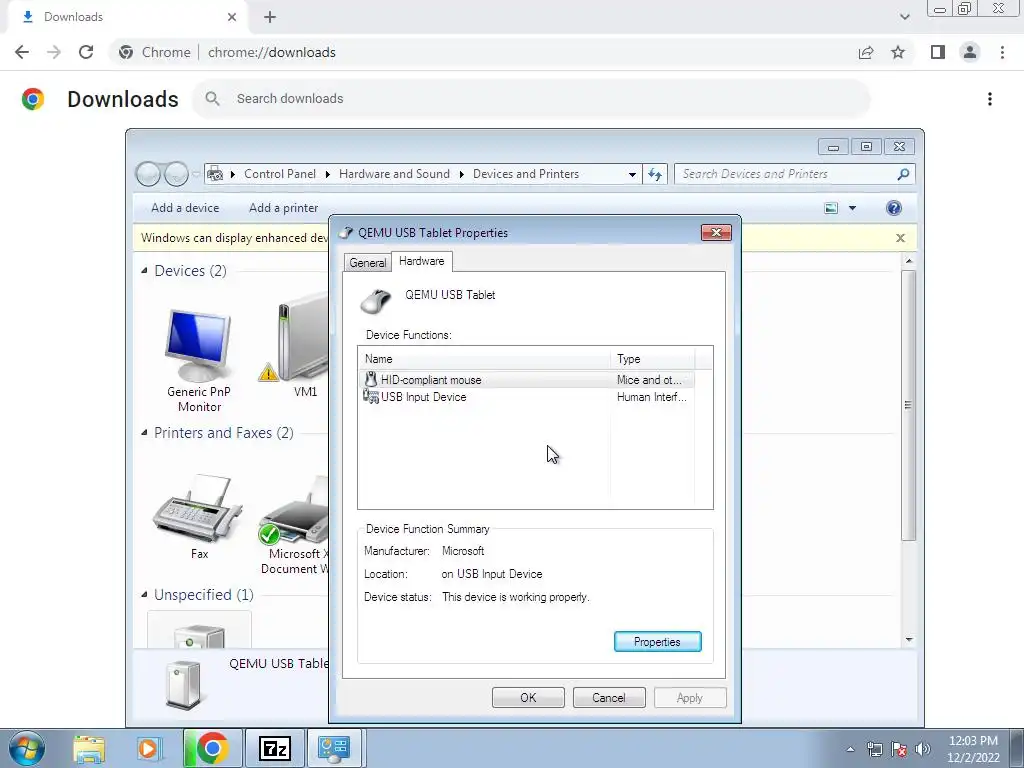Sort device functions by Name column
1024x768 pixels.
pyautogui.click(x=484, y=359)
